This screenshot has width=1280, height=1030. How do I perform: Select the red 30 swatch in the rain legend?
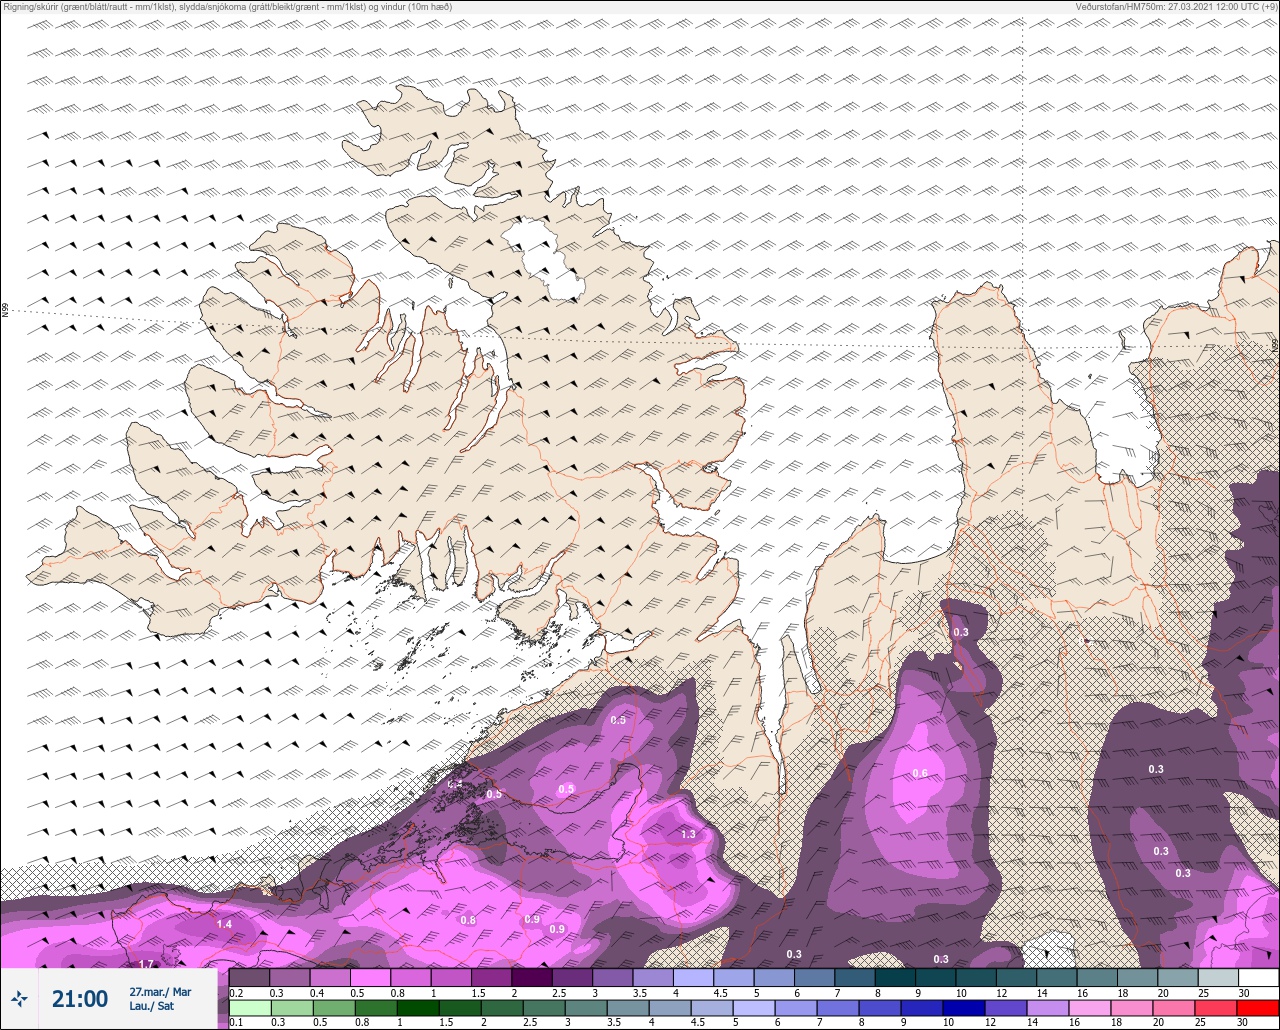(1257, 1008)
